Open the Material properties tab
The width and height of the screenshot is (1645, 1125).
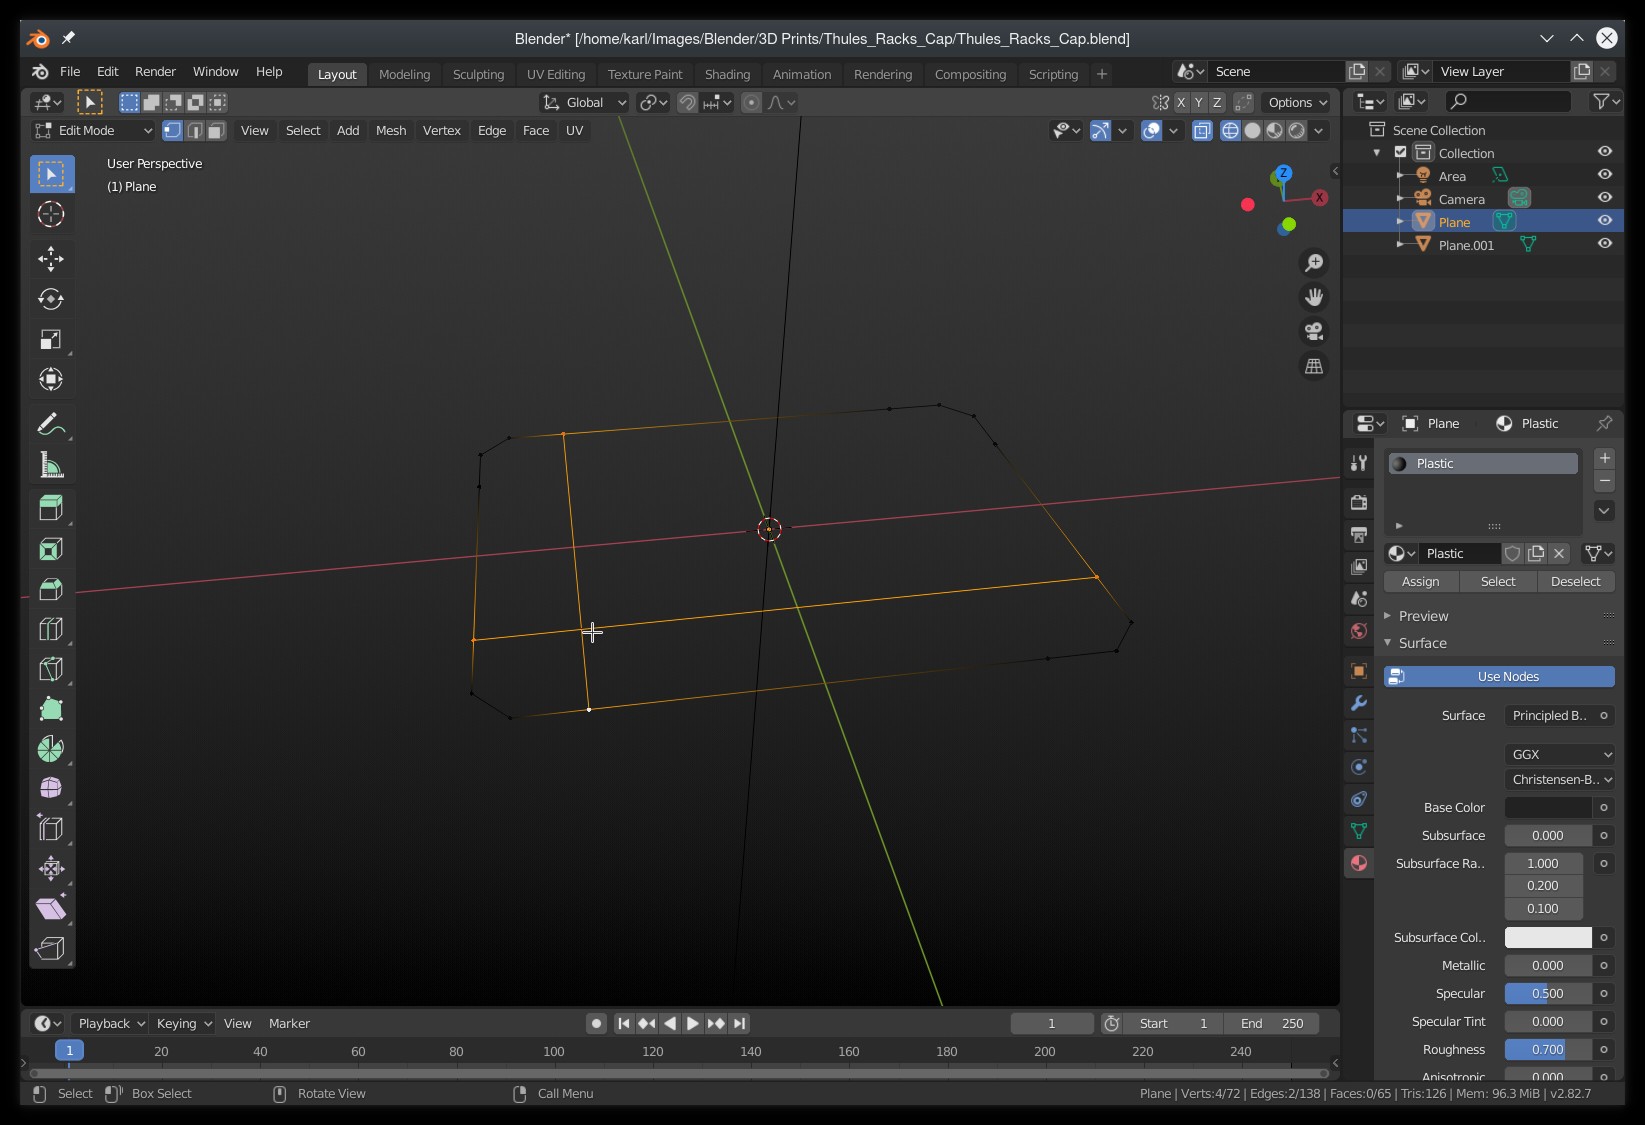click(x=1359, y=863)
